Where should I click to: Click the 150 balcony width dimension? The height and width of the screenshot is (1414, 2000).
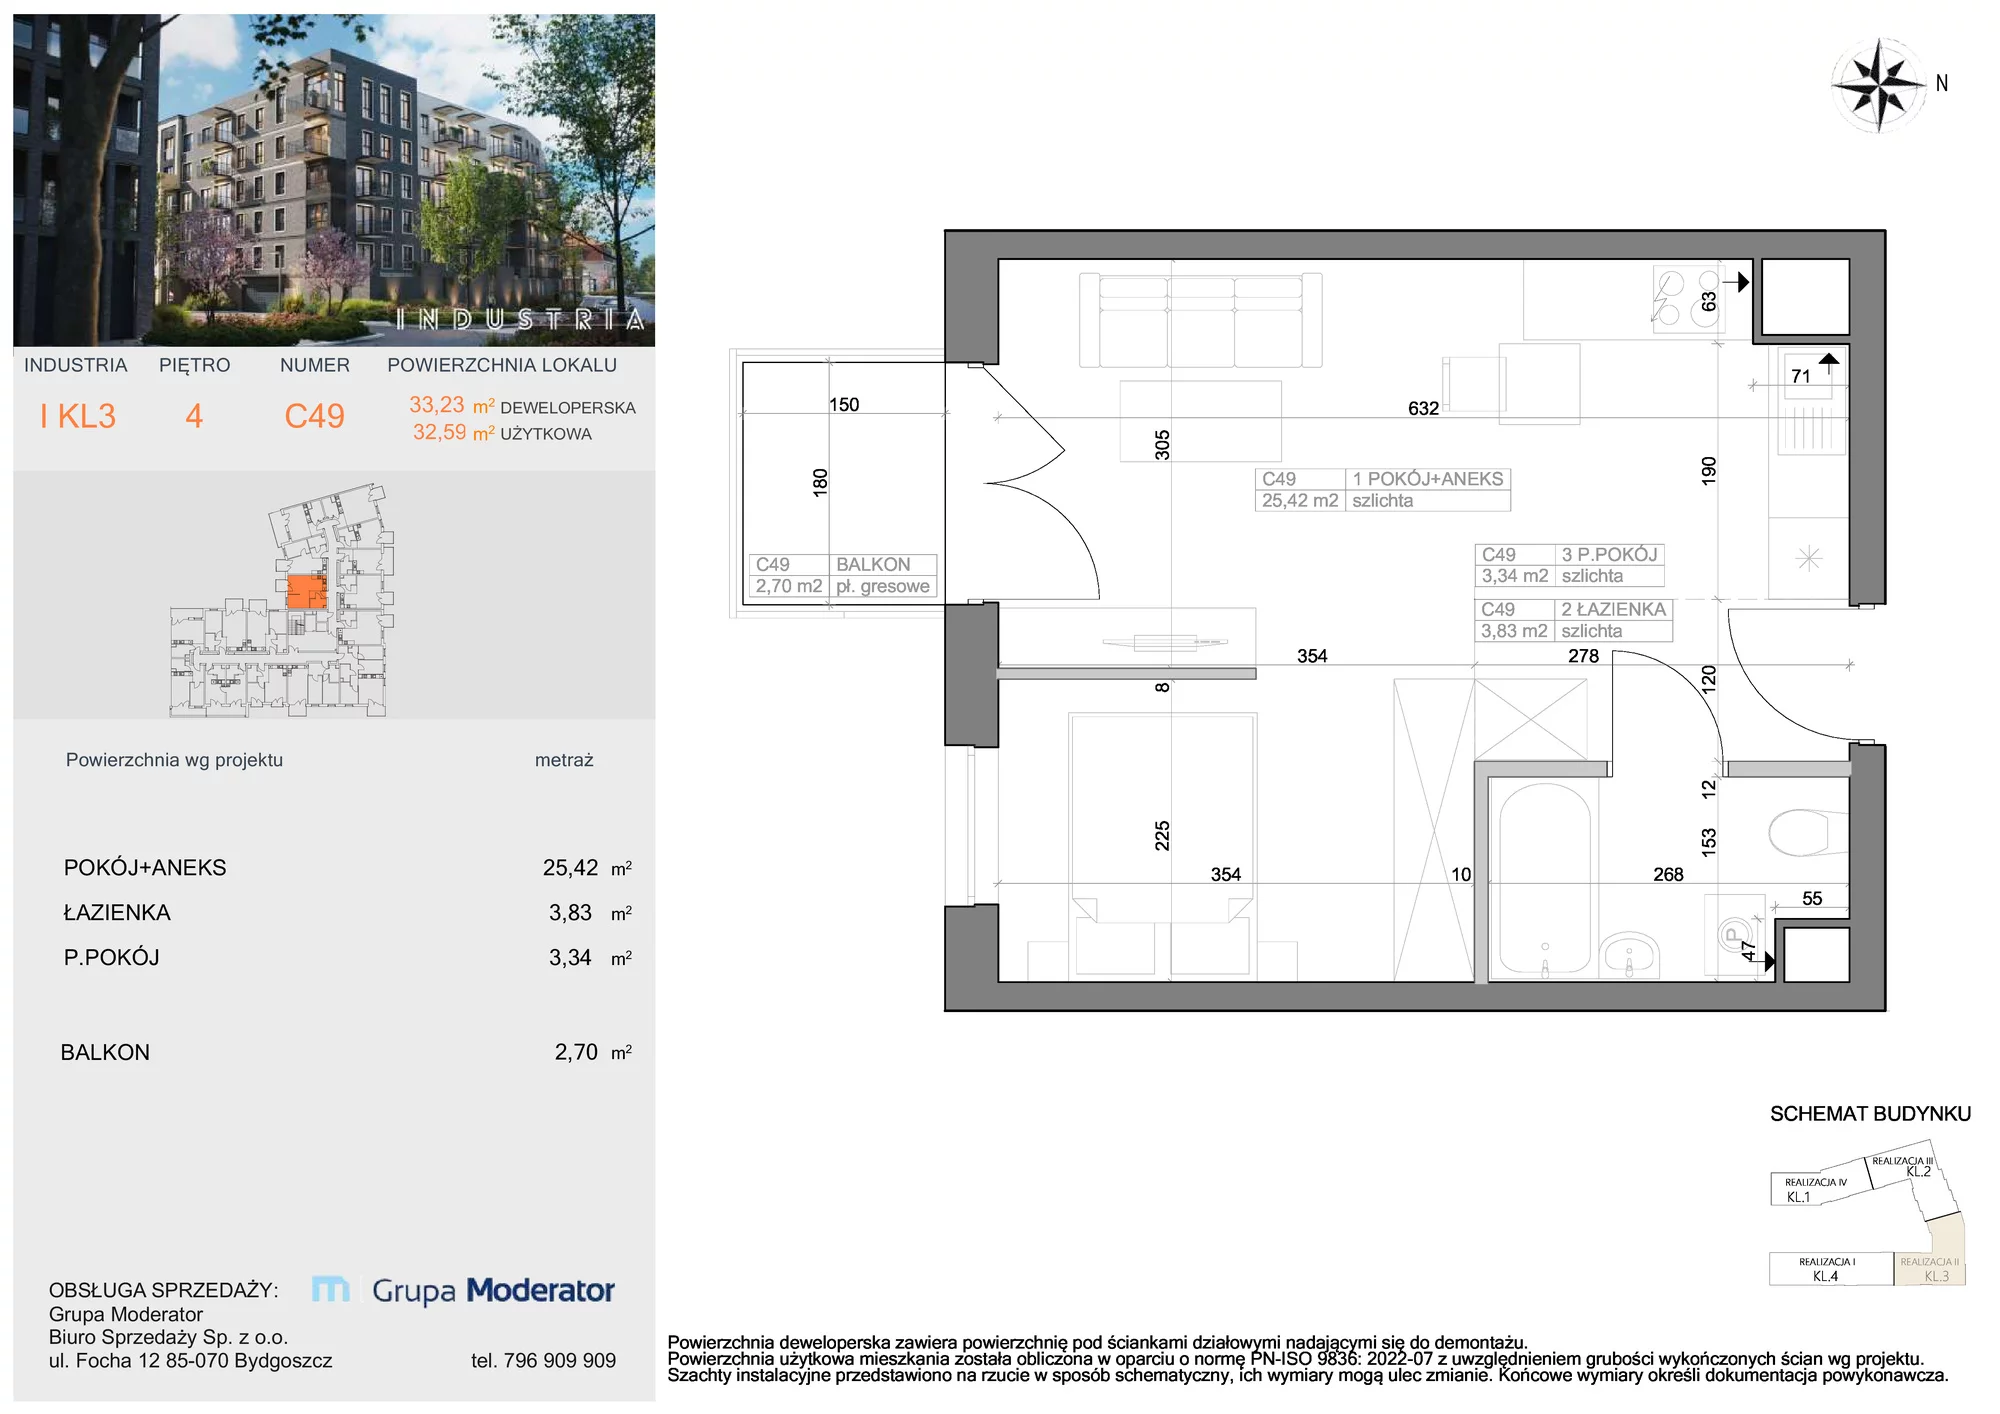[844, 405]
